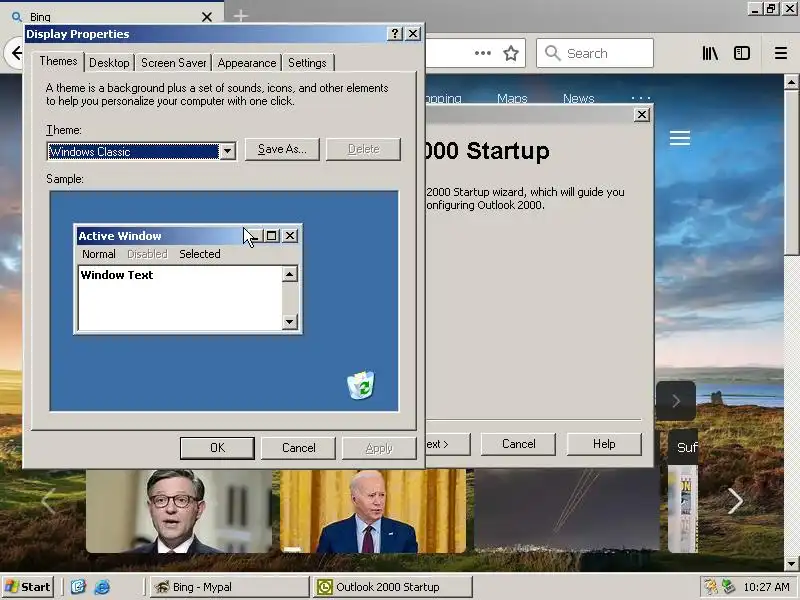Click the taskbar clock showing 10:27 AM

[766, 587]
